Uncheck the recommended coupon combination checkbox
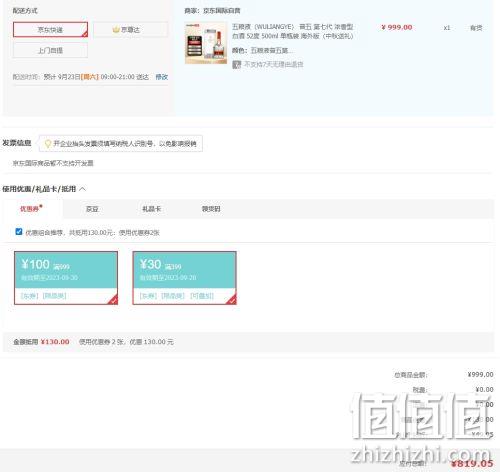This screenshot has width=500, height=472. point(19,232)
